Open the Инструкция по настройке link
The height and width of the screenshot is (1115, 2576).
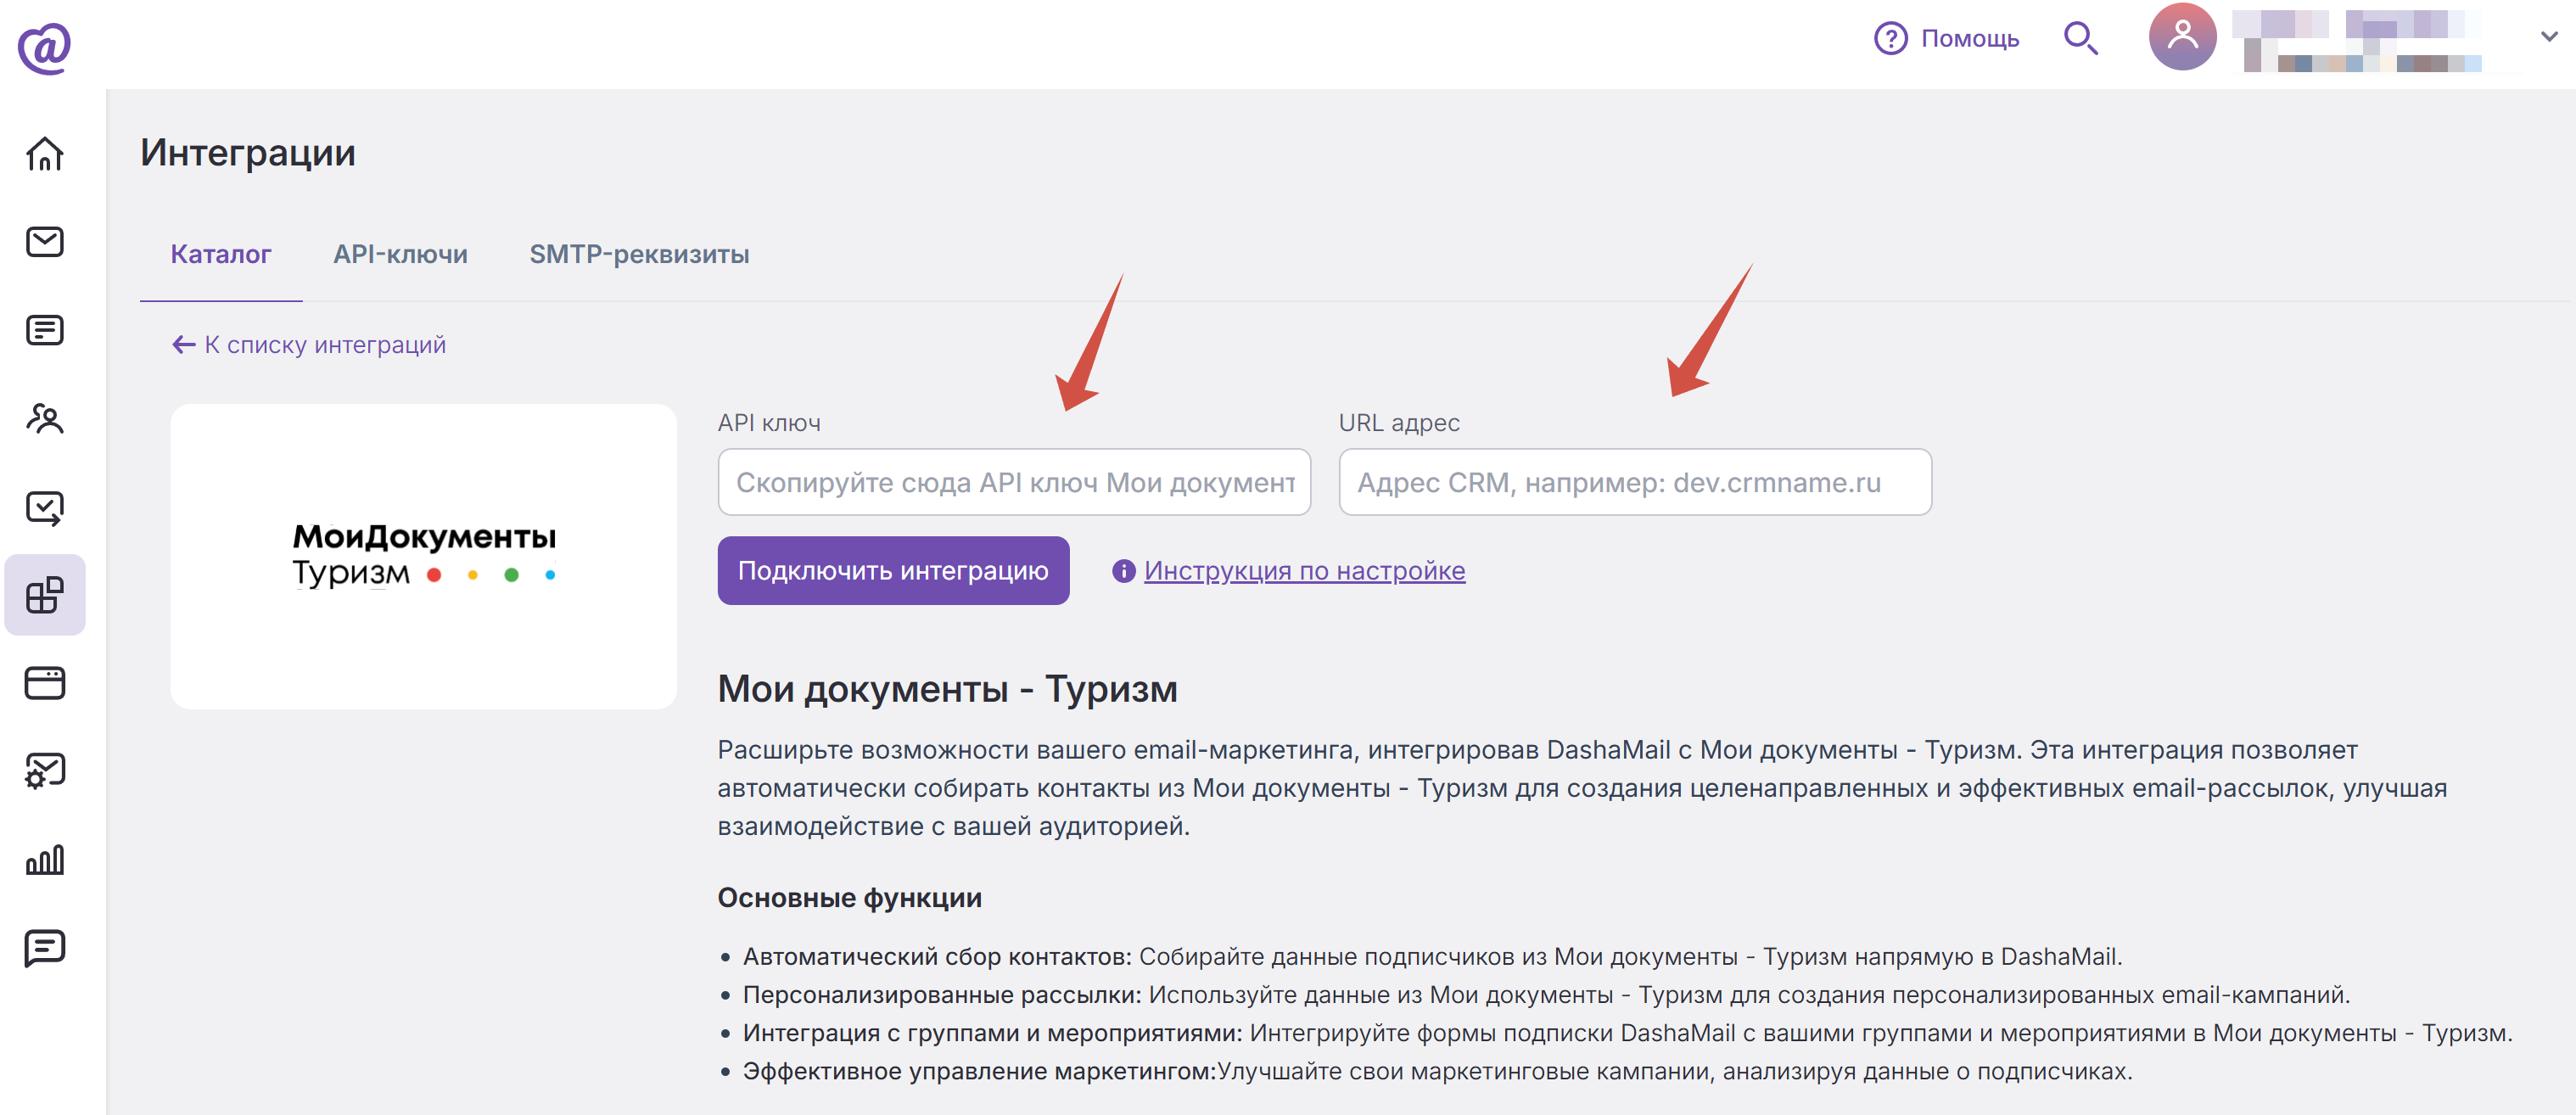coord(1304,571)
